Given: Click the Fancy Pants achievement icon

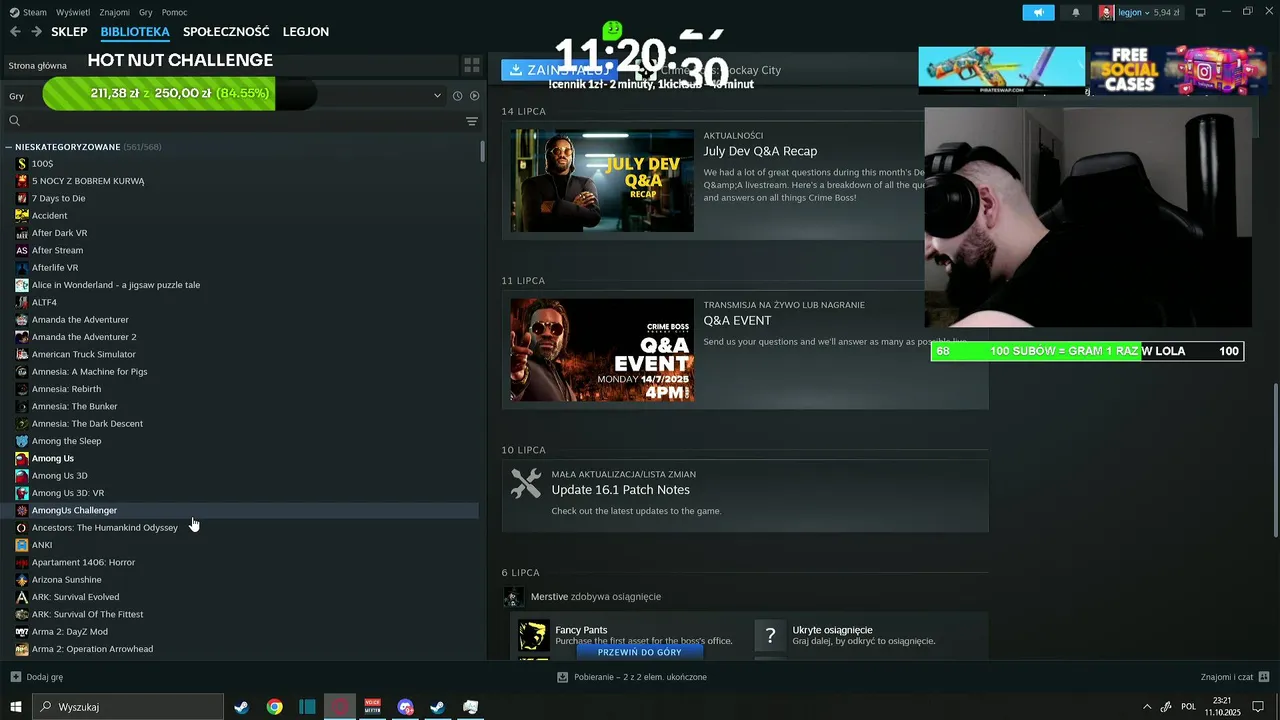Looking at the screenshot, I should [533, 636].
